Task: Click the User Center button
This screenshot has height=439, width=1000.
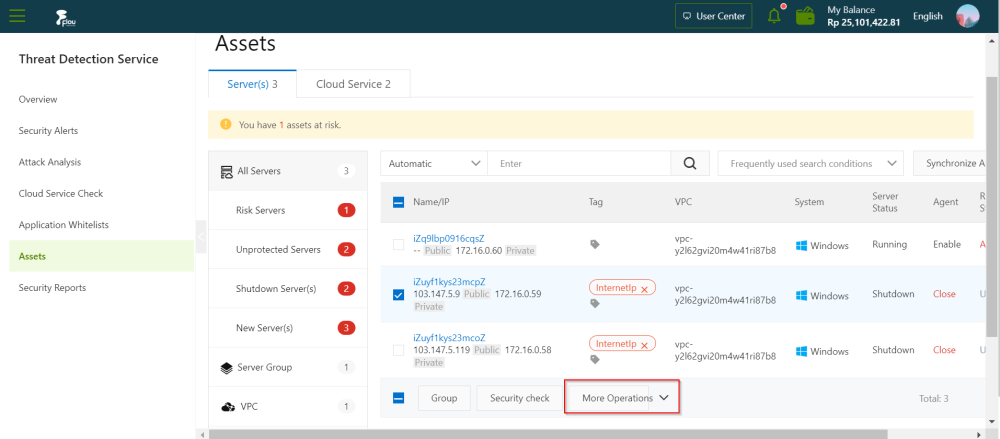Action: coord(714,16)
